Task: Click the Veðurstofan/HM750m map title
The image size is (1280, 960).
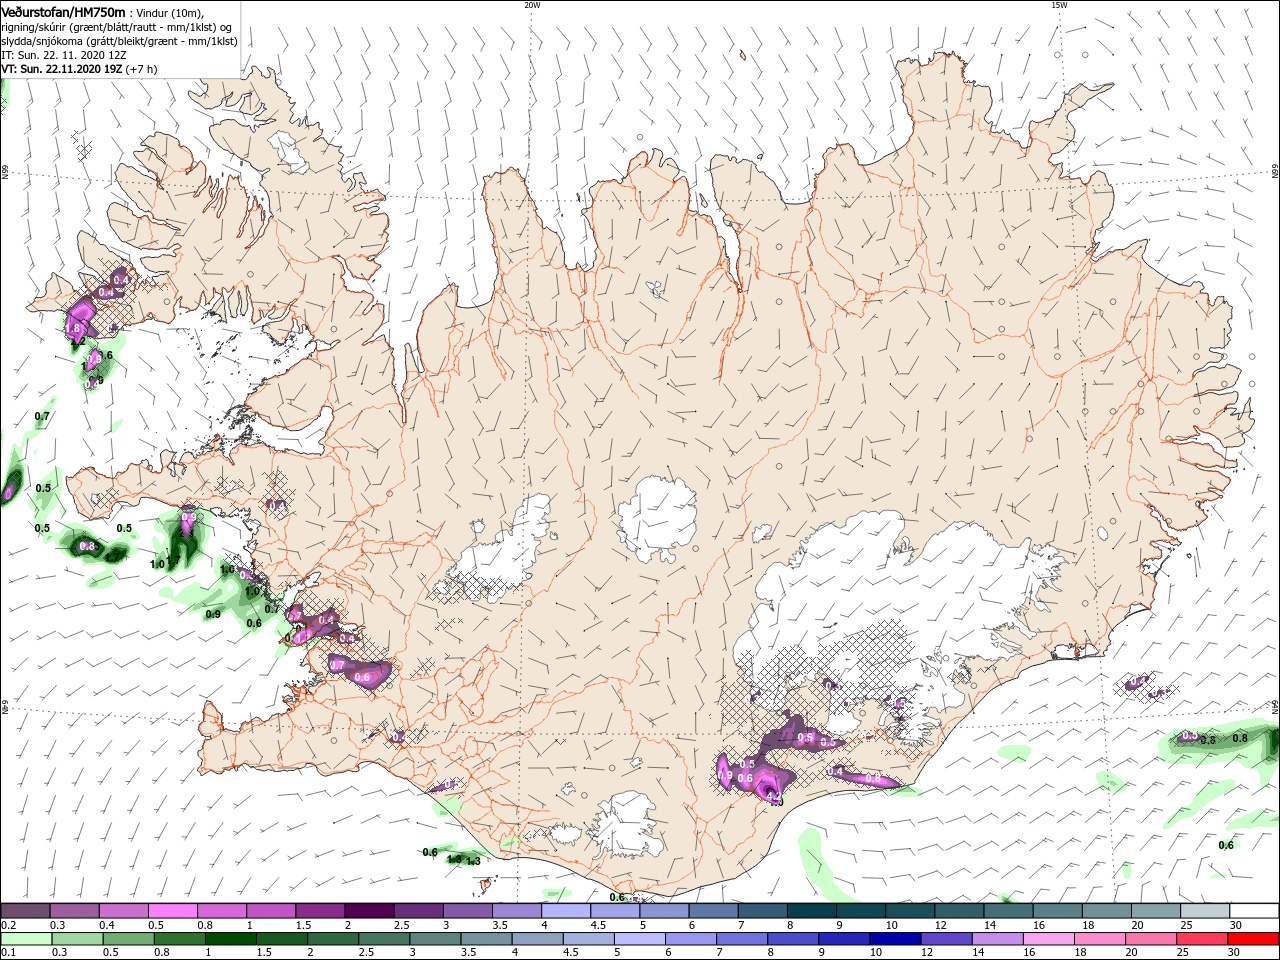Action: click(63, 11)
